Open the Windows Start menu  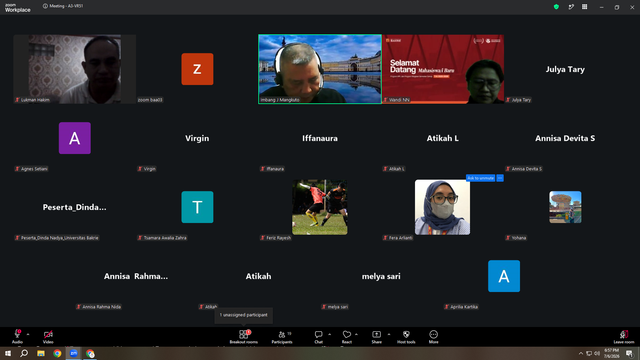coord(8,353)
